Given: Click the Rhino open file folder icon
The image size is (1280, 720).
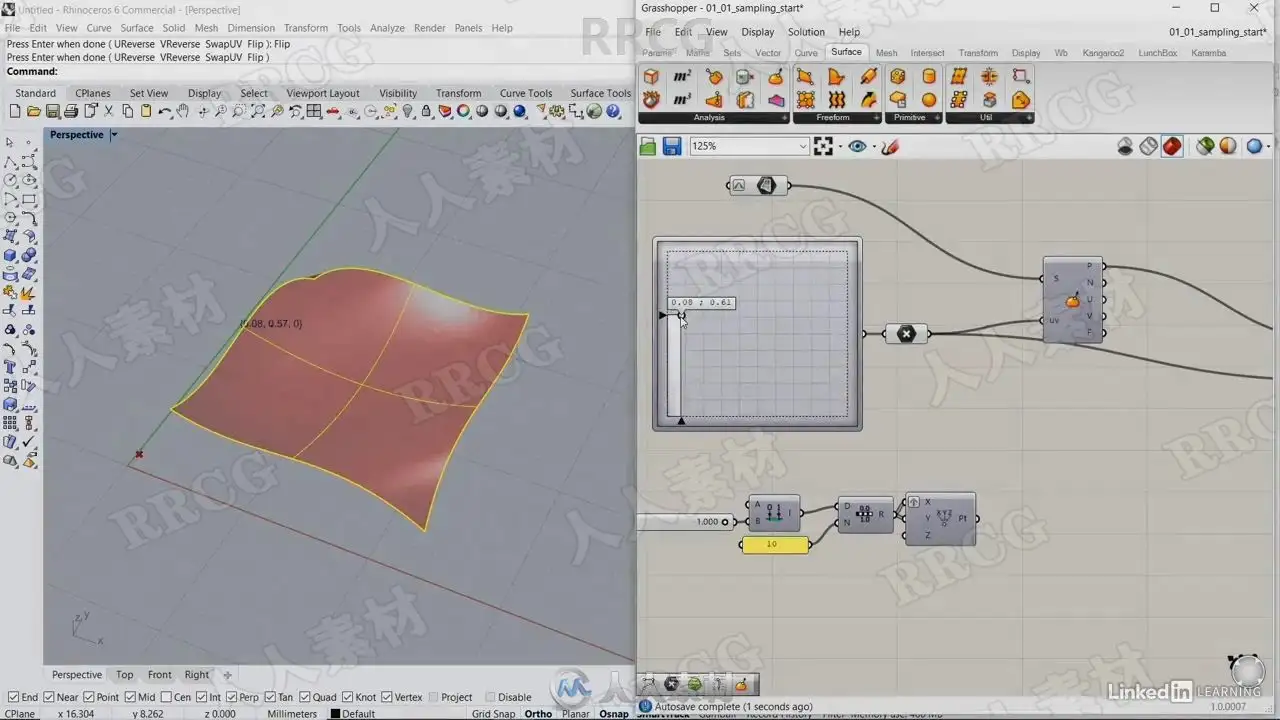Looking at the screenshot, I should point(33,111).
